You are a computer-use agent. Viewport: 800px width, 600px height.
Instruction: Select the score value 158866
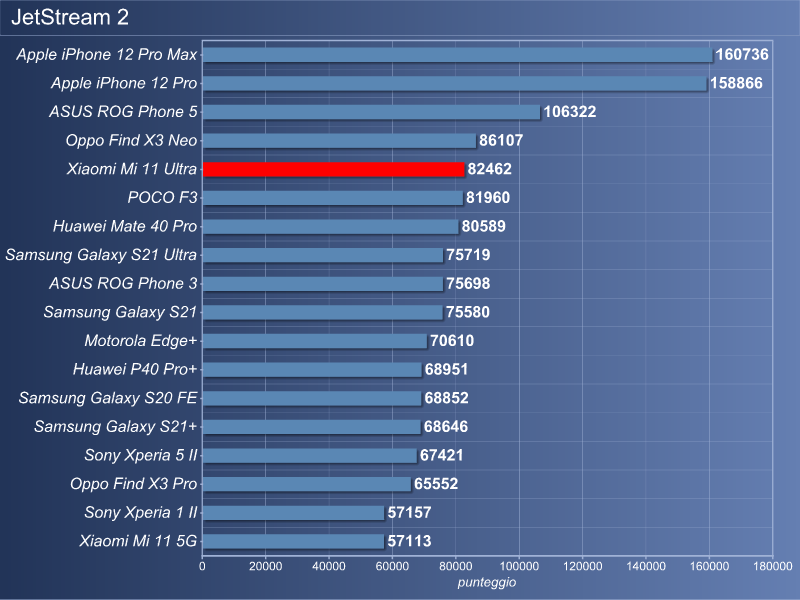(736, 83)
